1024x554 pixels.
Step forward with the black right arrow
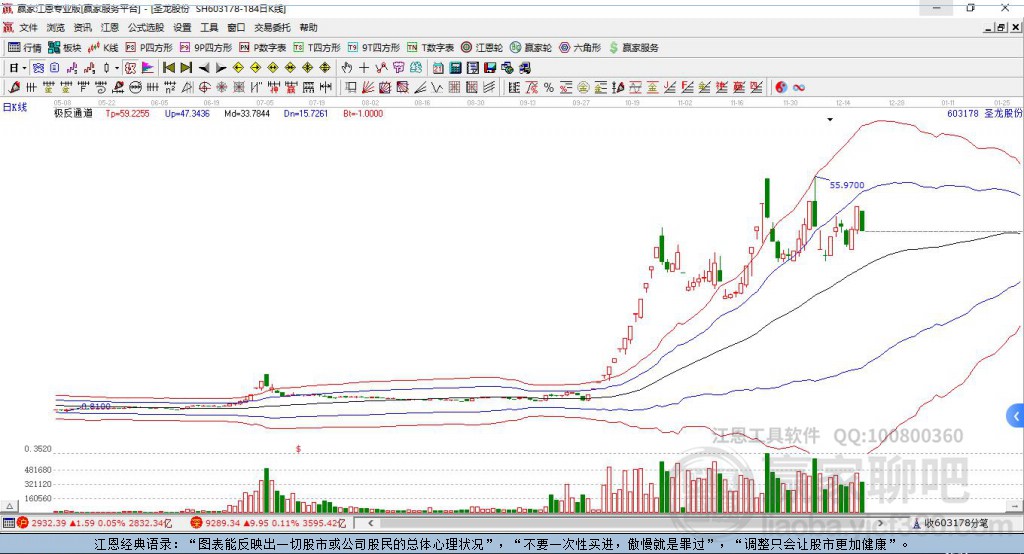pyautogui.click(x=221, y=68)
